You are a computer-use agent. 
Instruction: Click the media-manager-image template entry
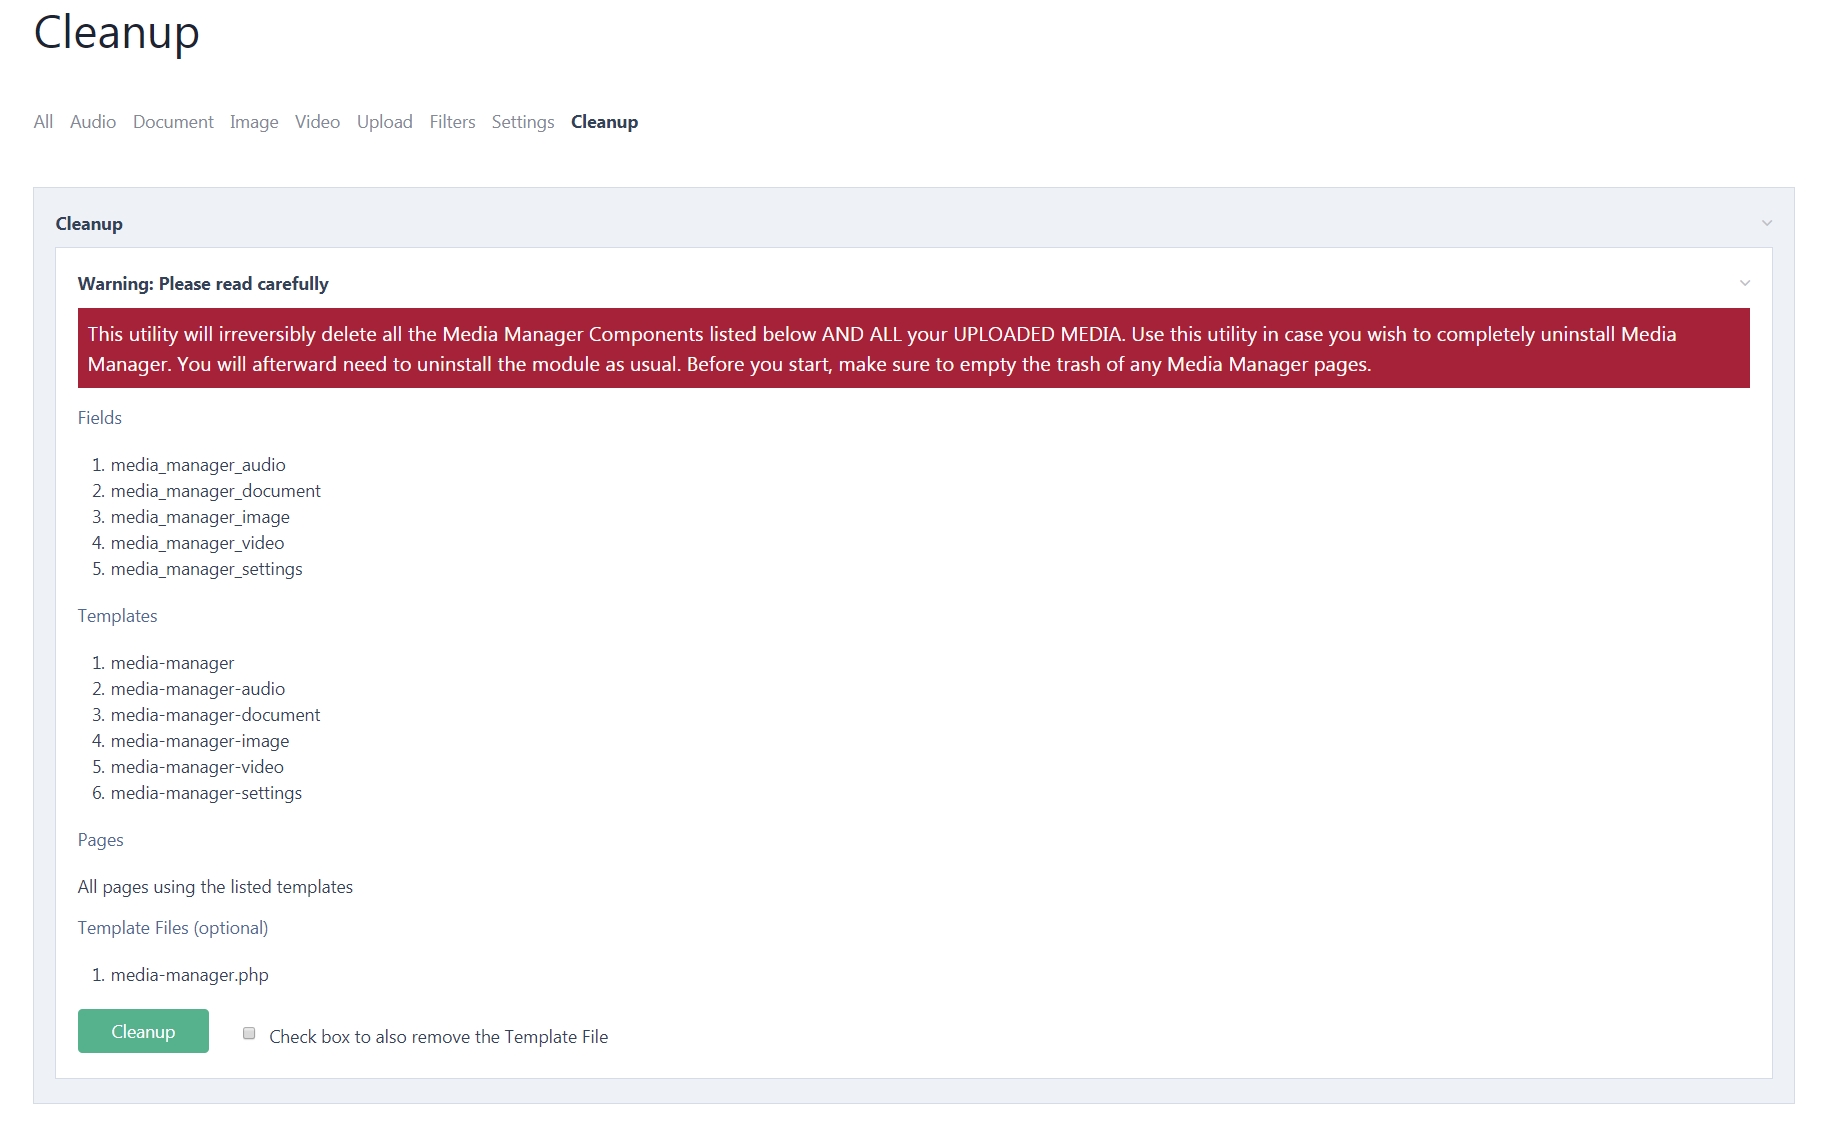200,741
